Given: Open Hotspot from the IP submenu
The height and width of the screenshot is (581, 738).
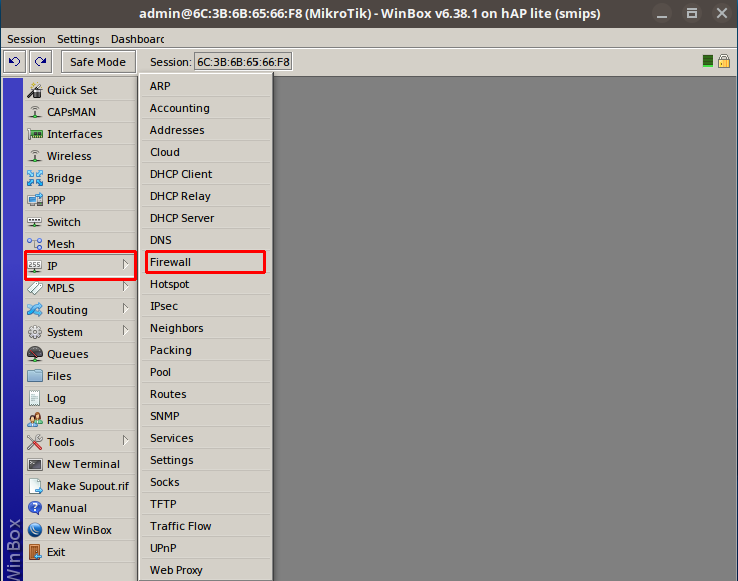Looking at the screenshot, I should pos(206,284).
